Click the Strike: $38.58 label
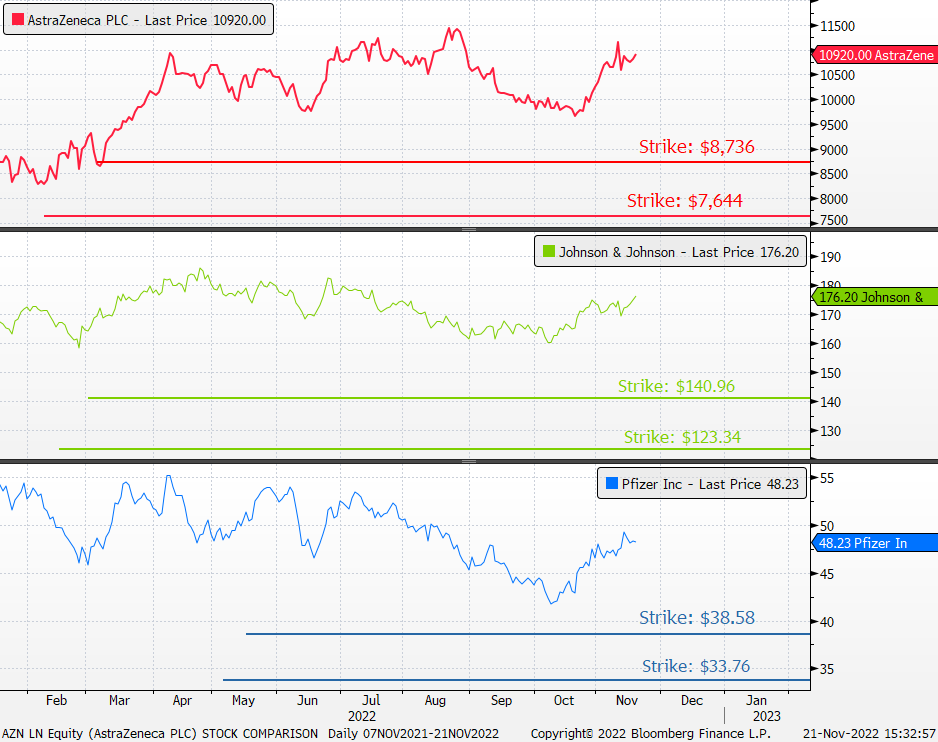The height and width of the screenshot is (742, 938). click(x=697, y=618)
